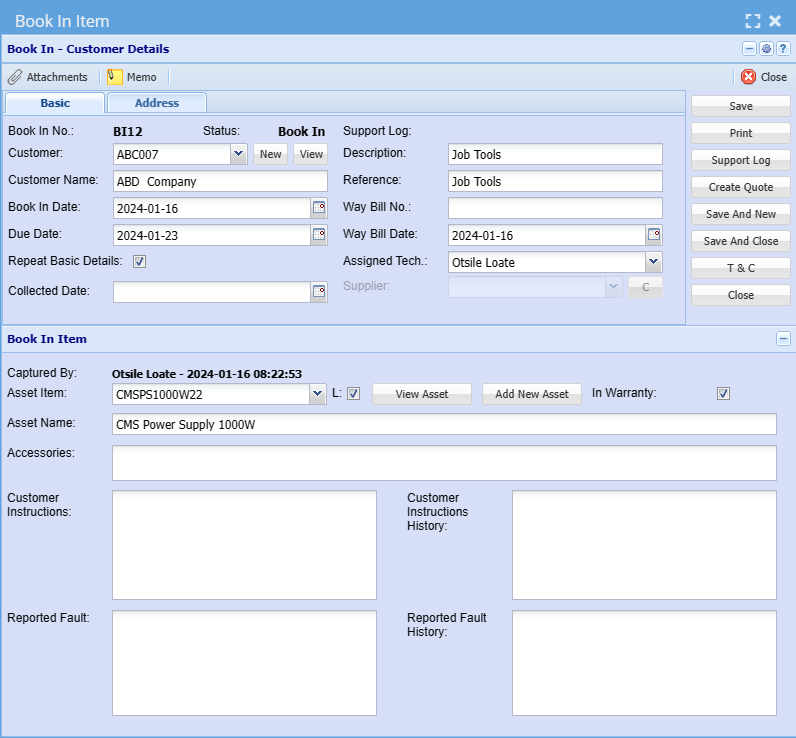Click the Create Quote button
796x738 pixels.
click(740, 187)
